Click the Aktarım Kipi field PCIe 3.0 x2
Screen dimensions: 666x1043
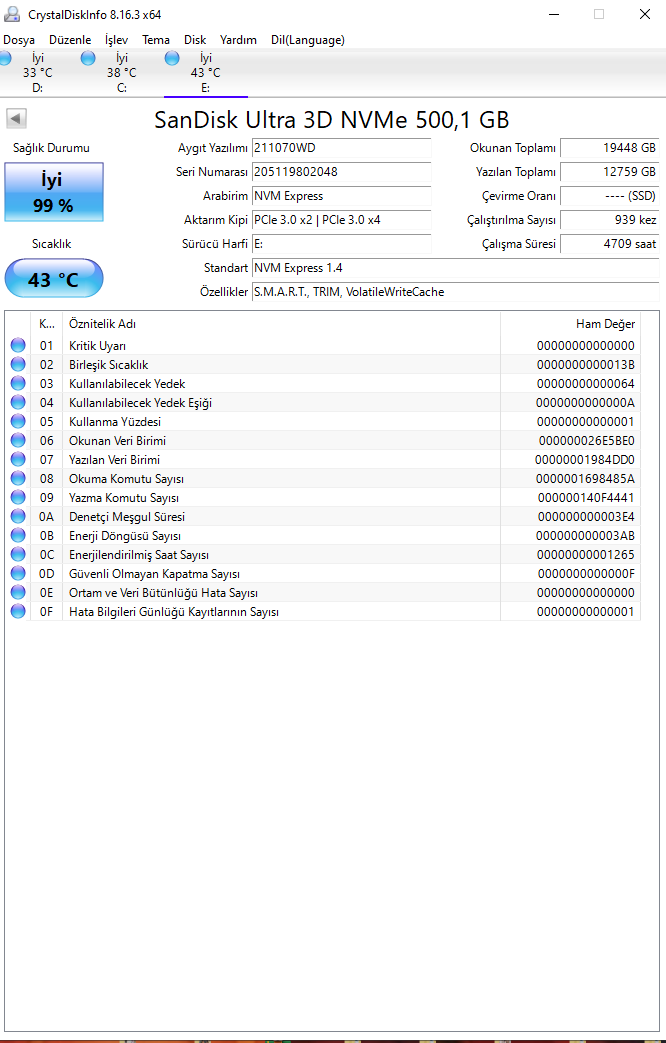tap(342, 220)
